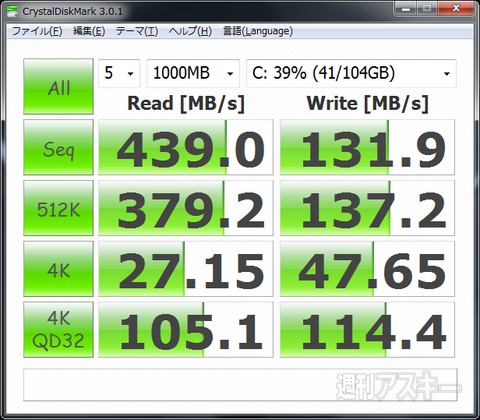The width and height of the screenshot is (480, 420).
Task: Click 4K QD32 write result 114.4
Action: coord(367,329)
